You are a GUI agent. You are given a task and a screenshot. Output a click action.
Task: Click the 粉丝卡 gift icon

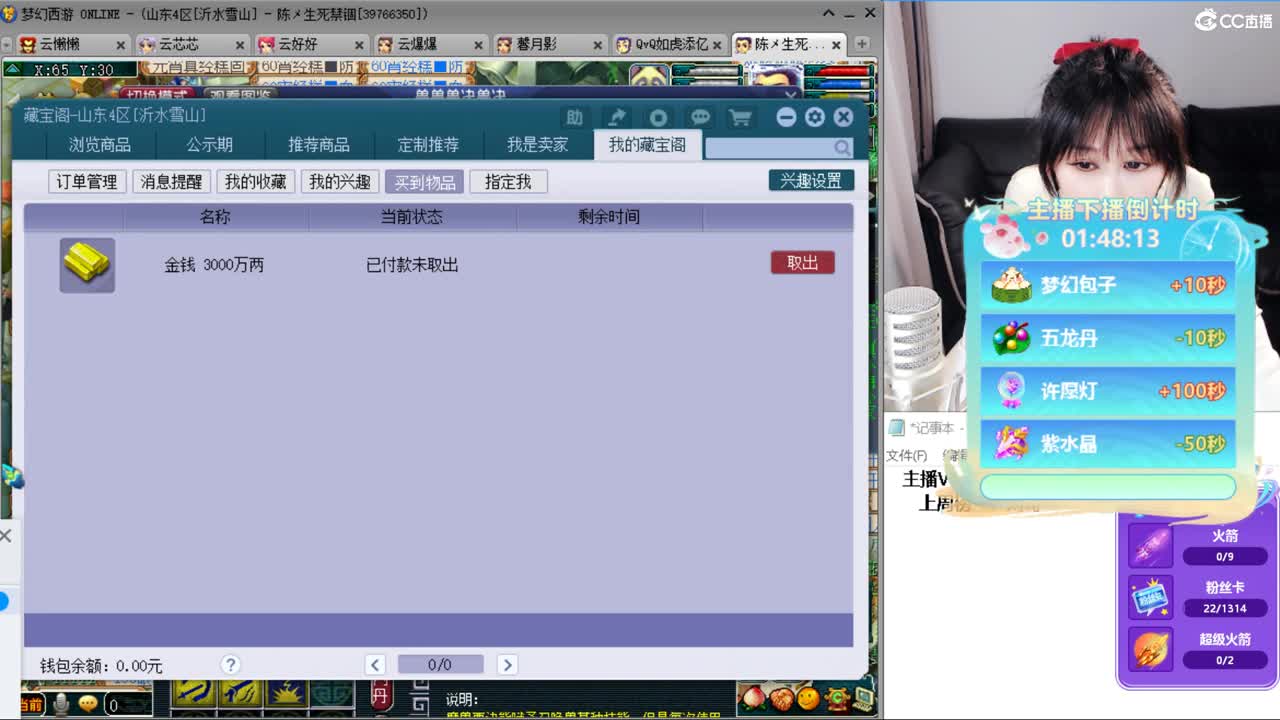tap(1151, 597)
